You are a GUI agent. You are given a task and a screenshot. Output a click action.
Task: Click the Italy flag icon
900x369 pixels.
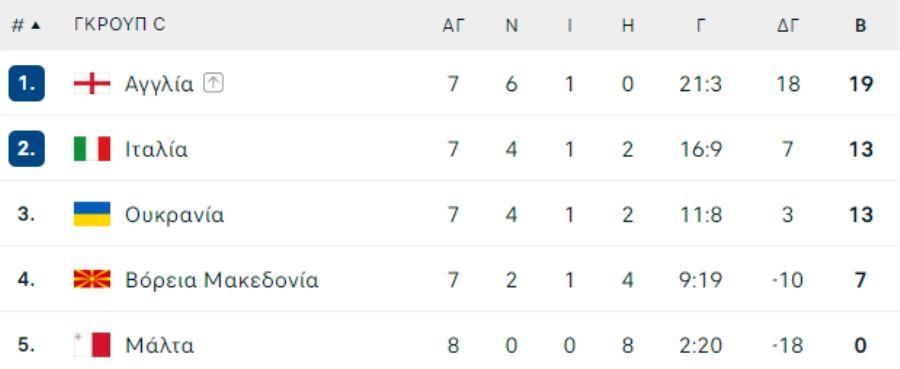click(92, 149)
